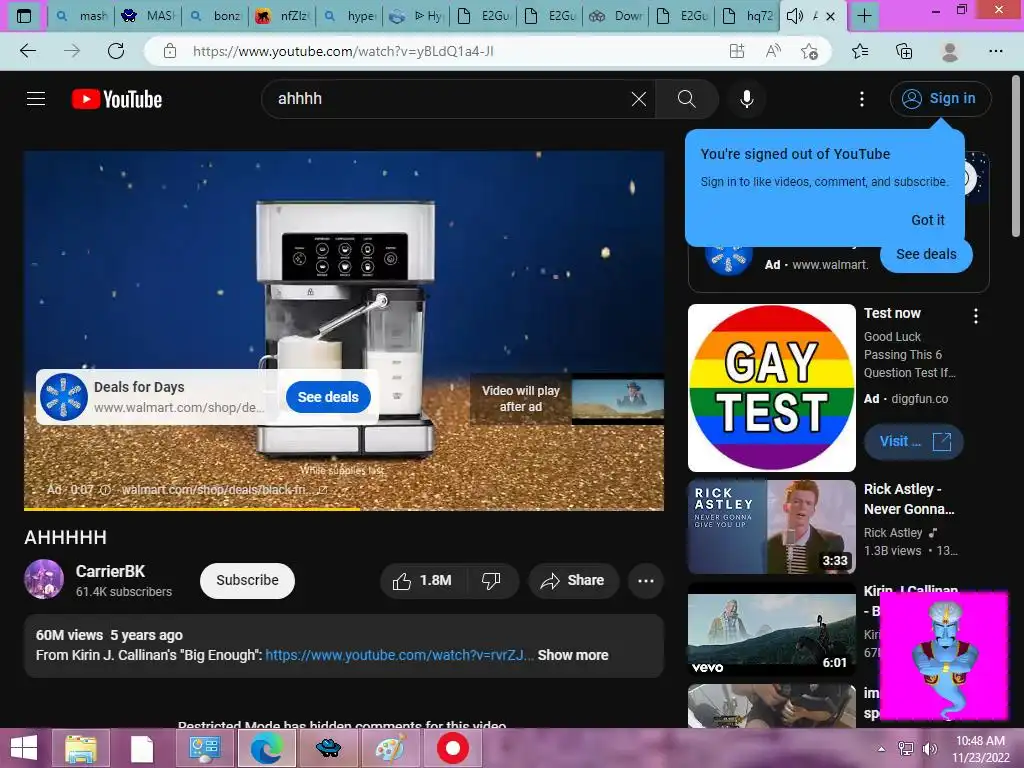
Task: Open the YouTube hamburger guide menu
Action: pos(36,99)
